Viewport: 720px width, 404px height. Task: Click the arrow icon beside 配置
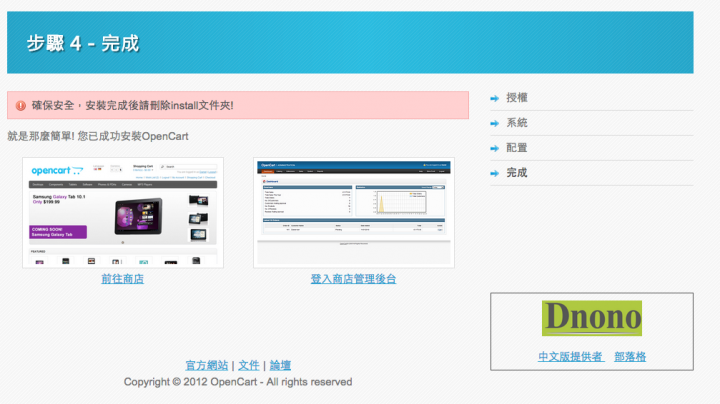495,148
